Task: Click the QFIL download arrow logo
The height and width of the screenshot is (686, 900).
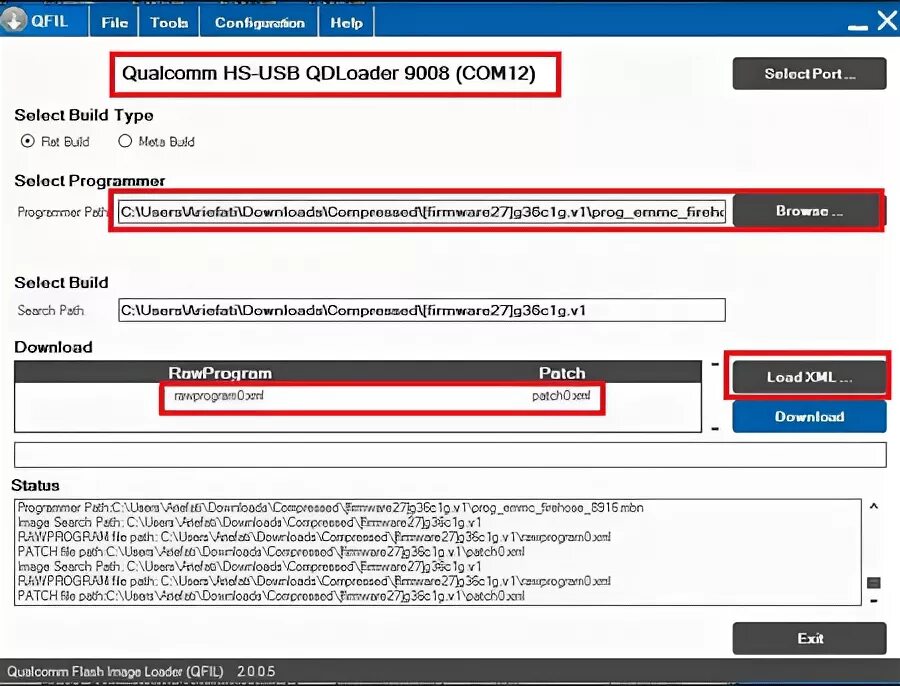Action: click(13, 20)
